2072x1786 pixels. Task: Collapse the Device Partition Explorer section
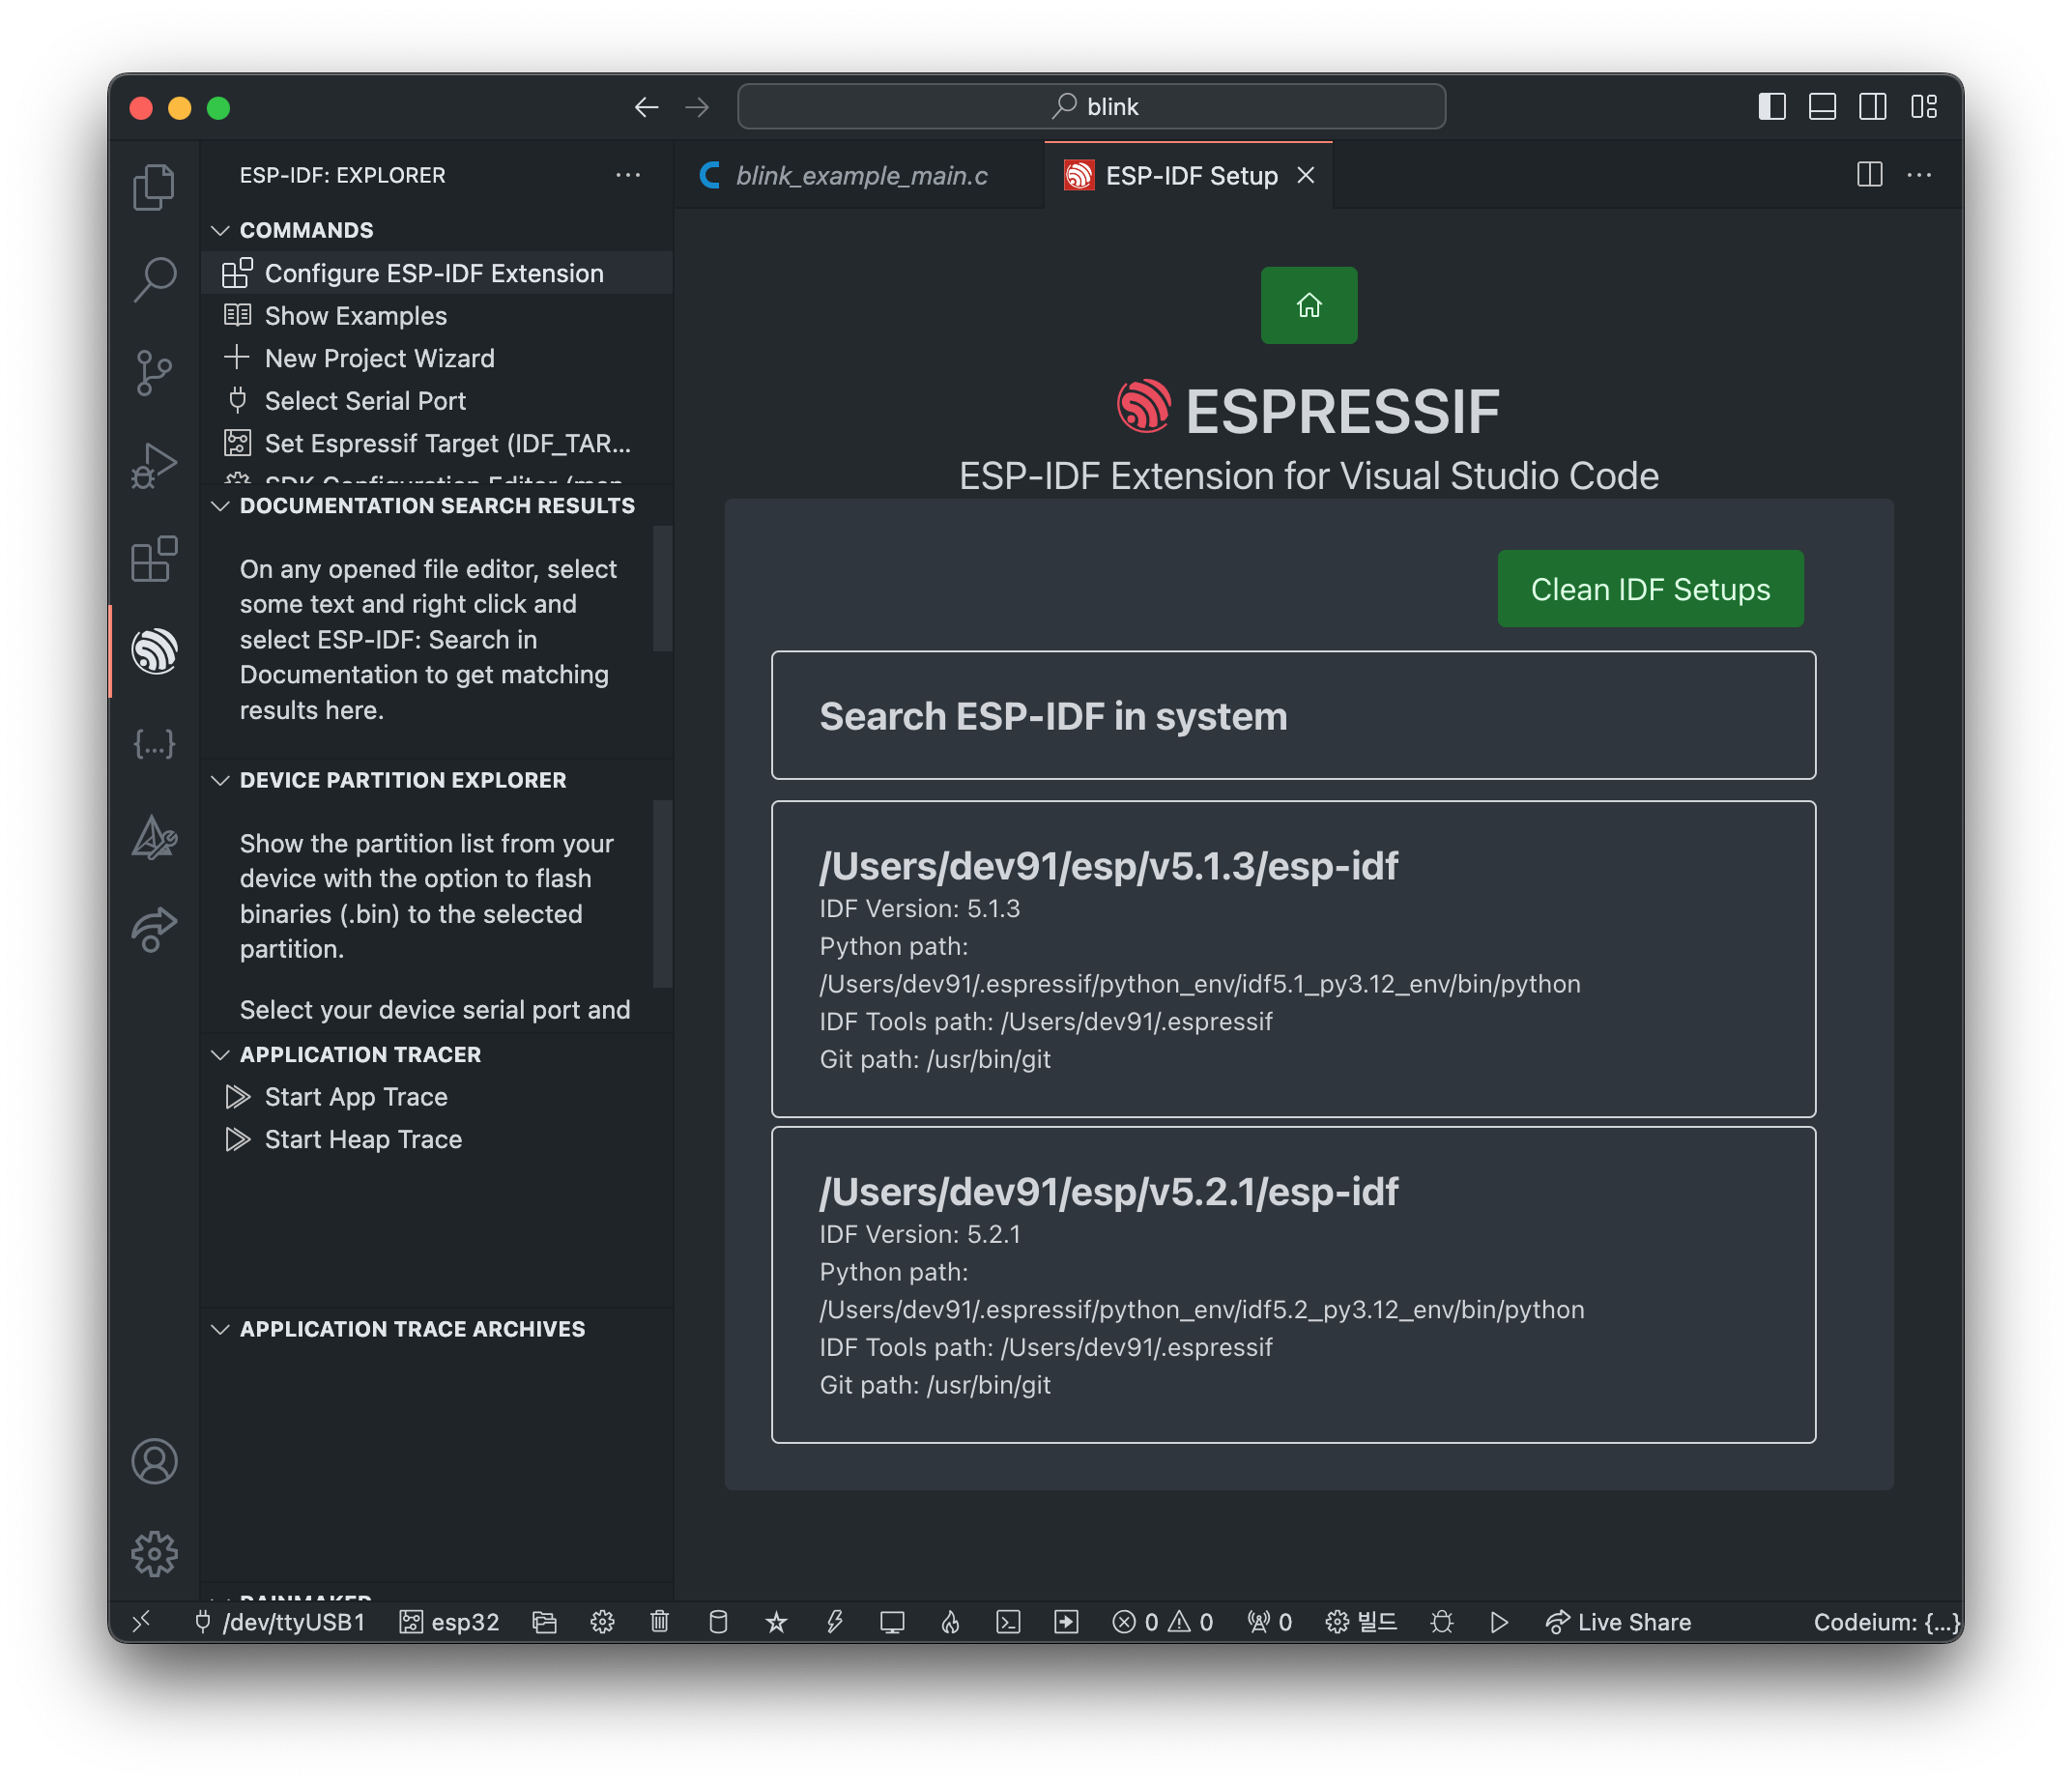click(x=402, y=780)
